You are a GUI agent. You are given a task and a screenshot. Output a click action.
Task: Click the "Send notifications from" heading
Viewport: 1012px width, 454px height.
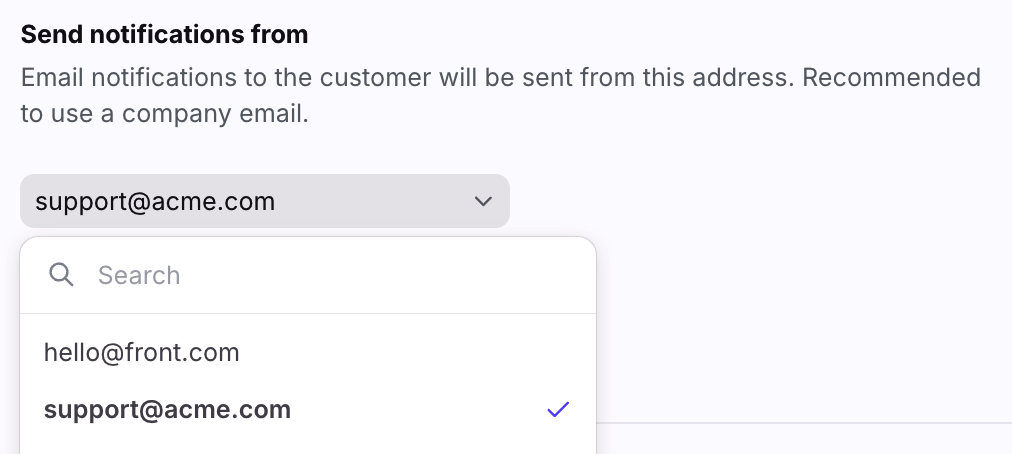click(165, 35)
